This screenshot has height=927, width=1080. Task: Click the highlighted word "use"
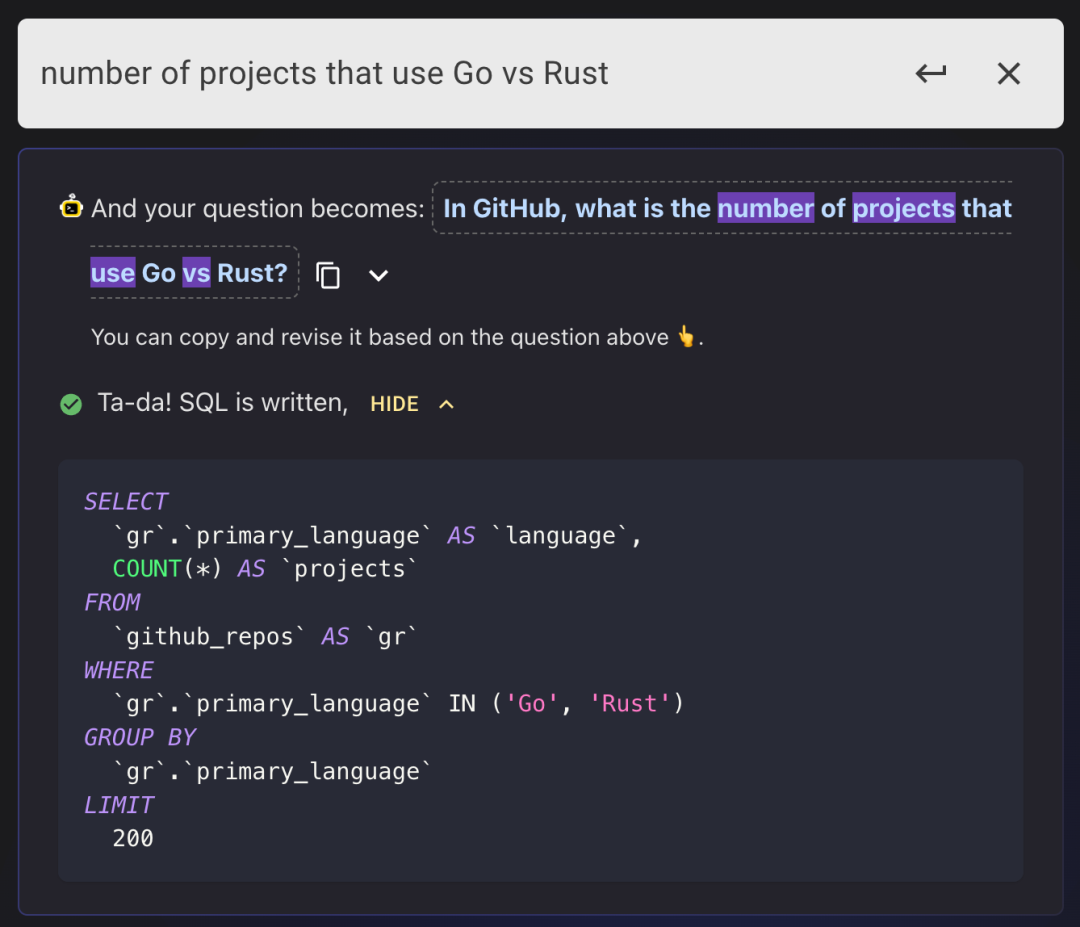(x=113, y=273)
